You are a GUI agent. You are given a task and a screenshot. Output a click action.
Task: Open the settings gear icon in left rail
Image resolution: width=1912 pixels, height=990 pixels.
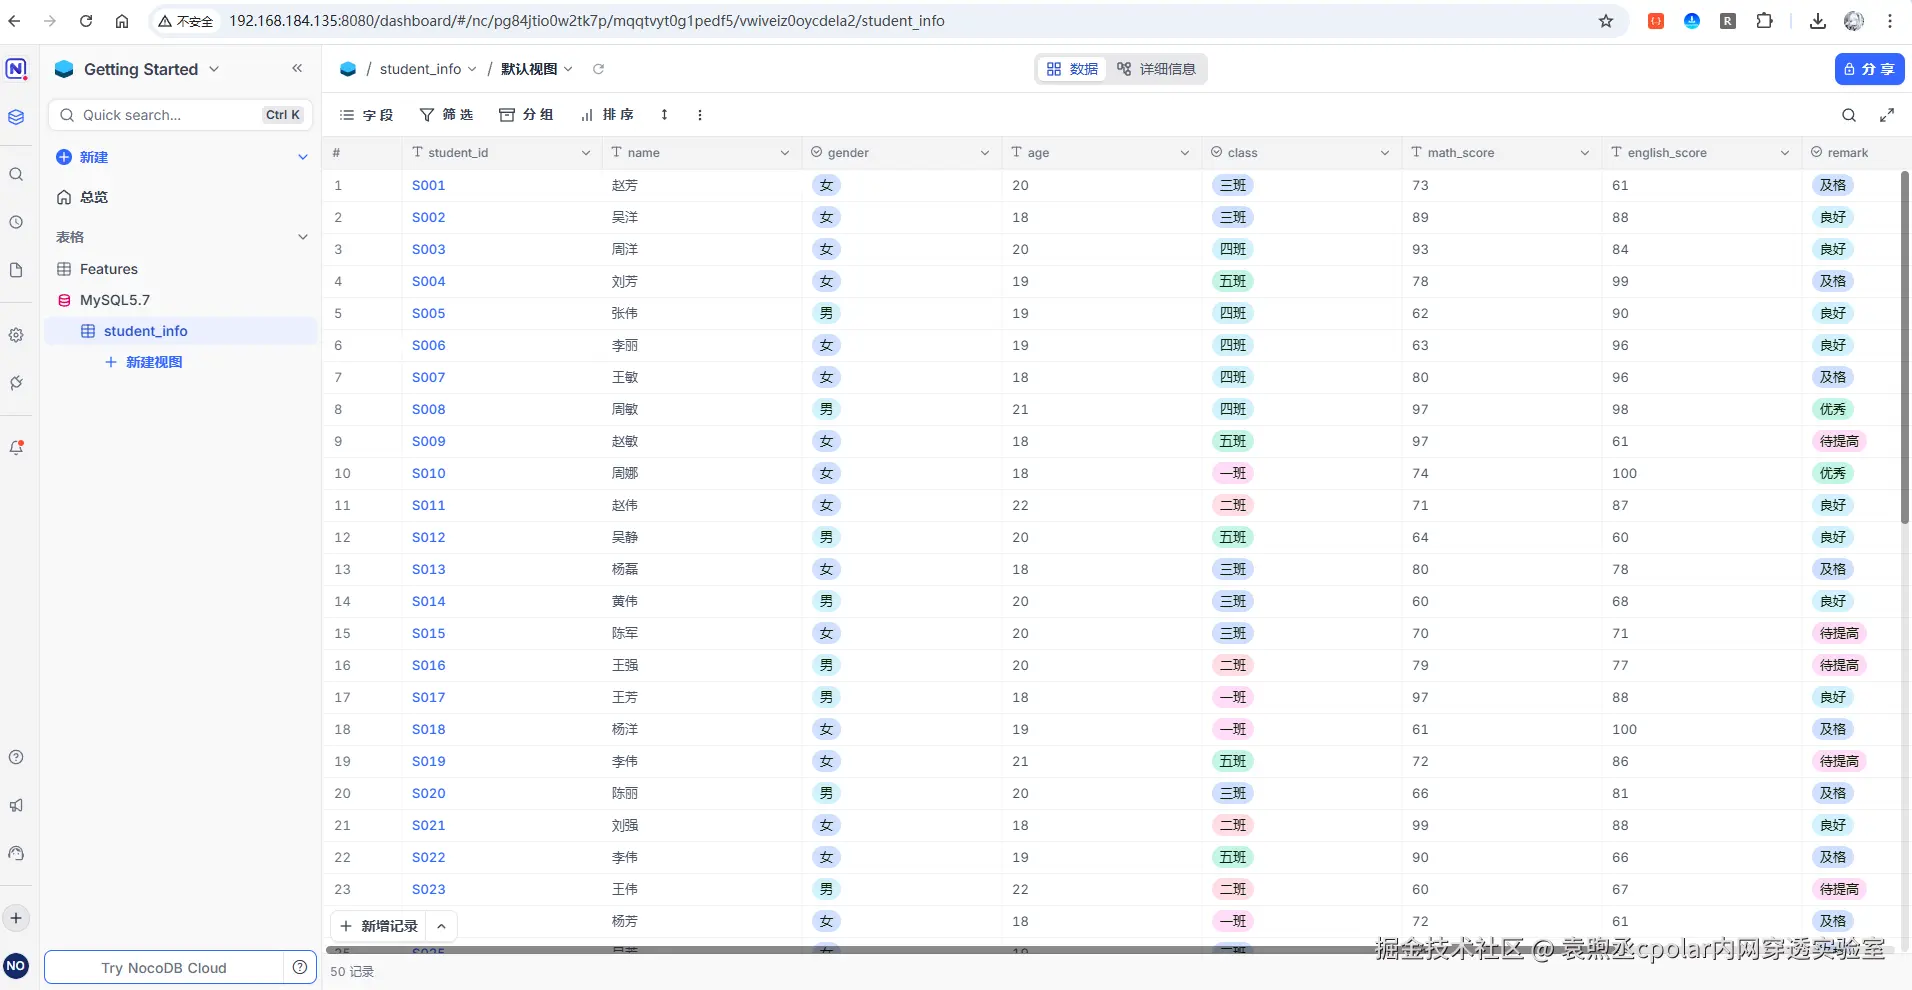point(16,335)
